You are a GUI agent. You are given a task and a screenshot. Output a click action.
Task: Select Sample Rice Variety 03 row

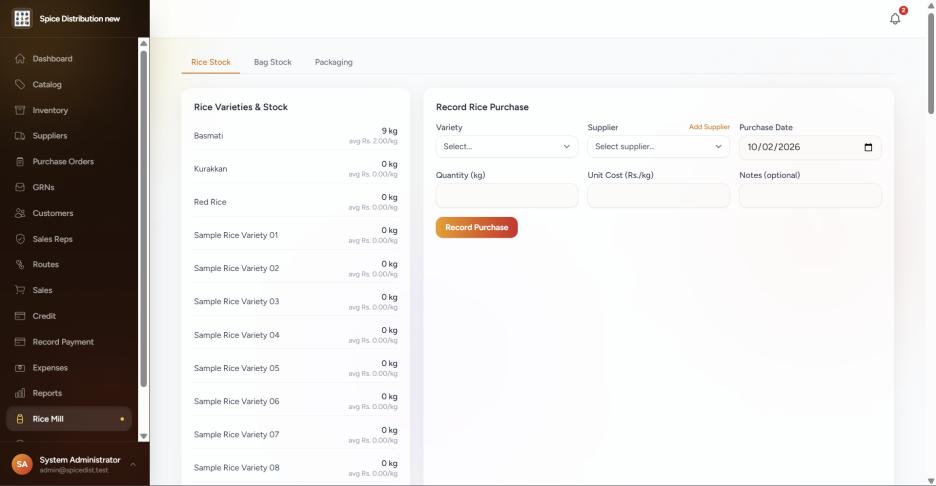(295, 302)
